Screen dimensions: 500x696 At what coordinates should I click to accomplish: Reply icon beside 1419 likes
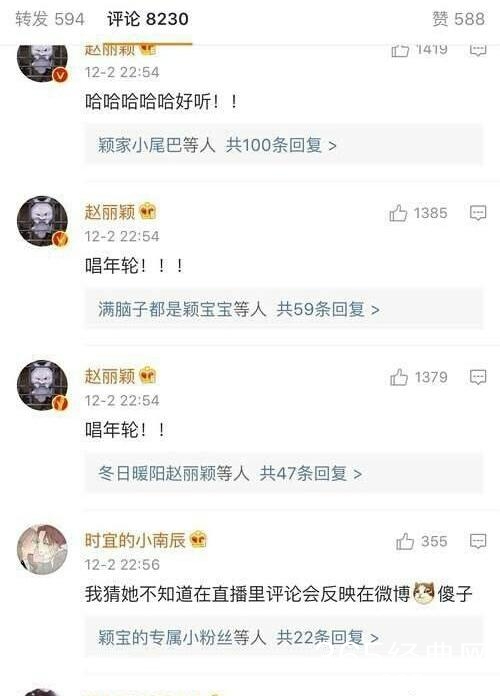click(478, 50)
